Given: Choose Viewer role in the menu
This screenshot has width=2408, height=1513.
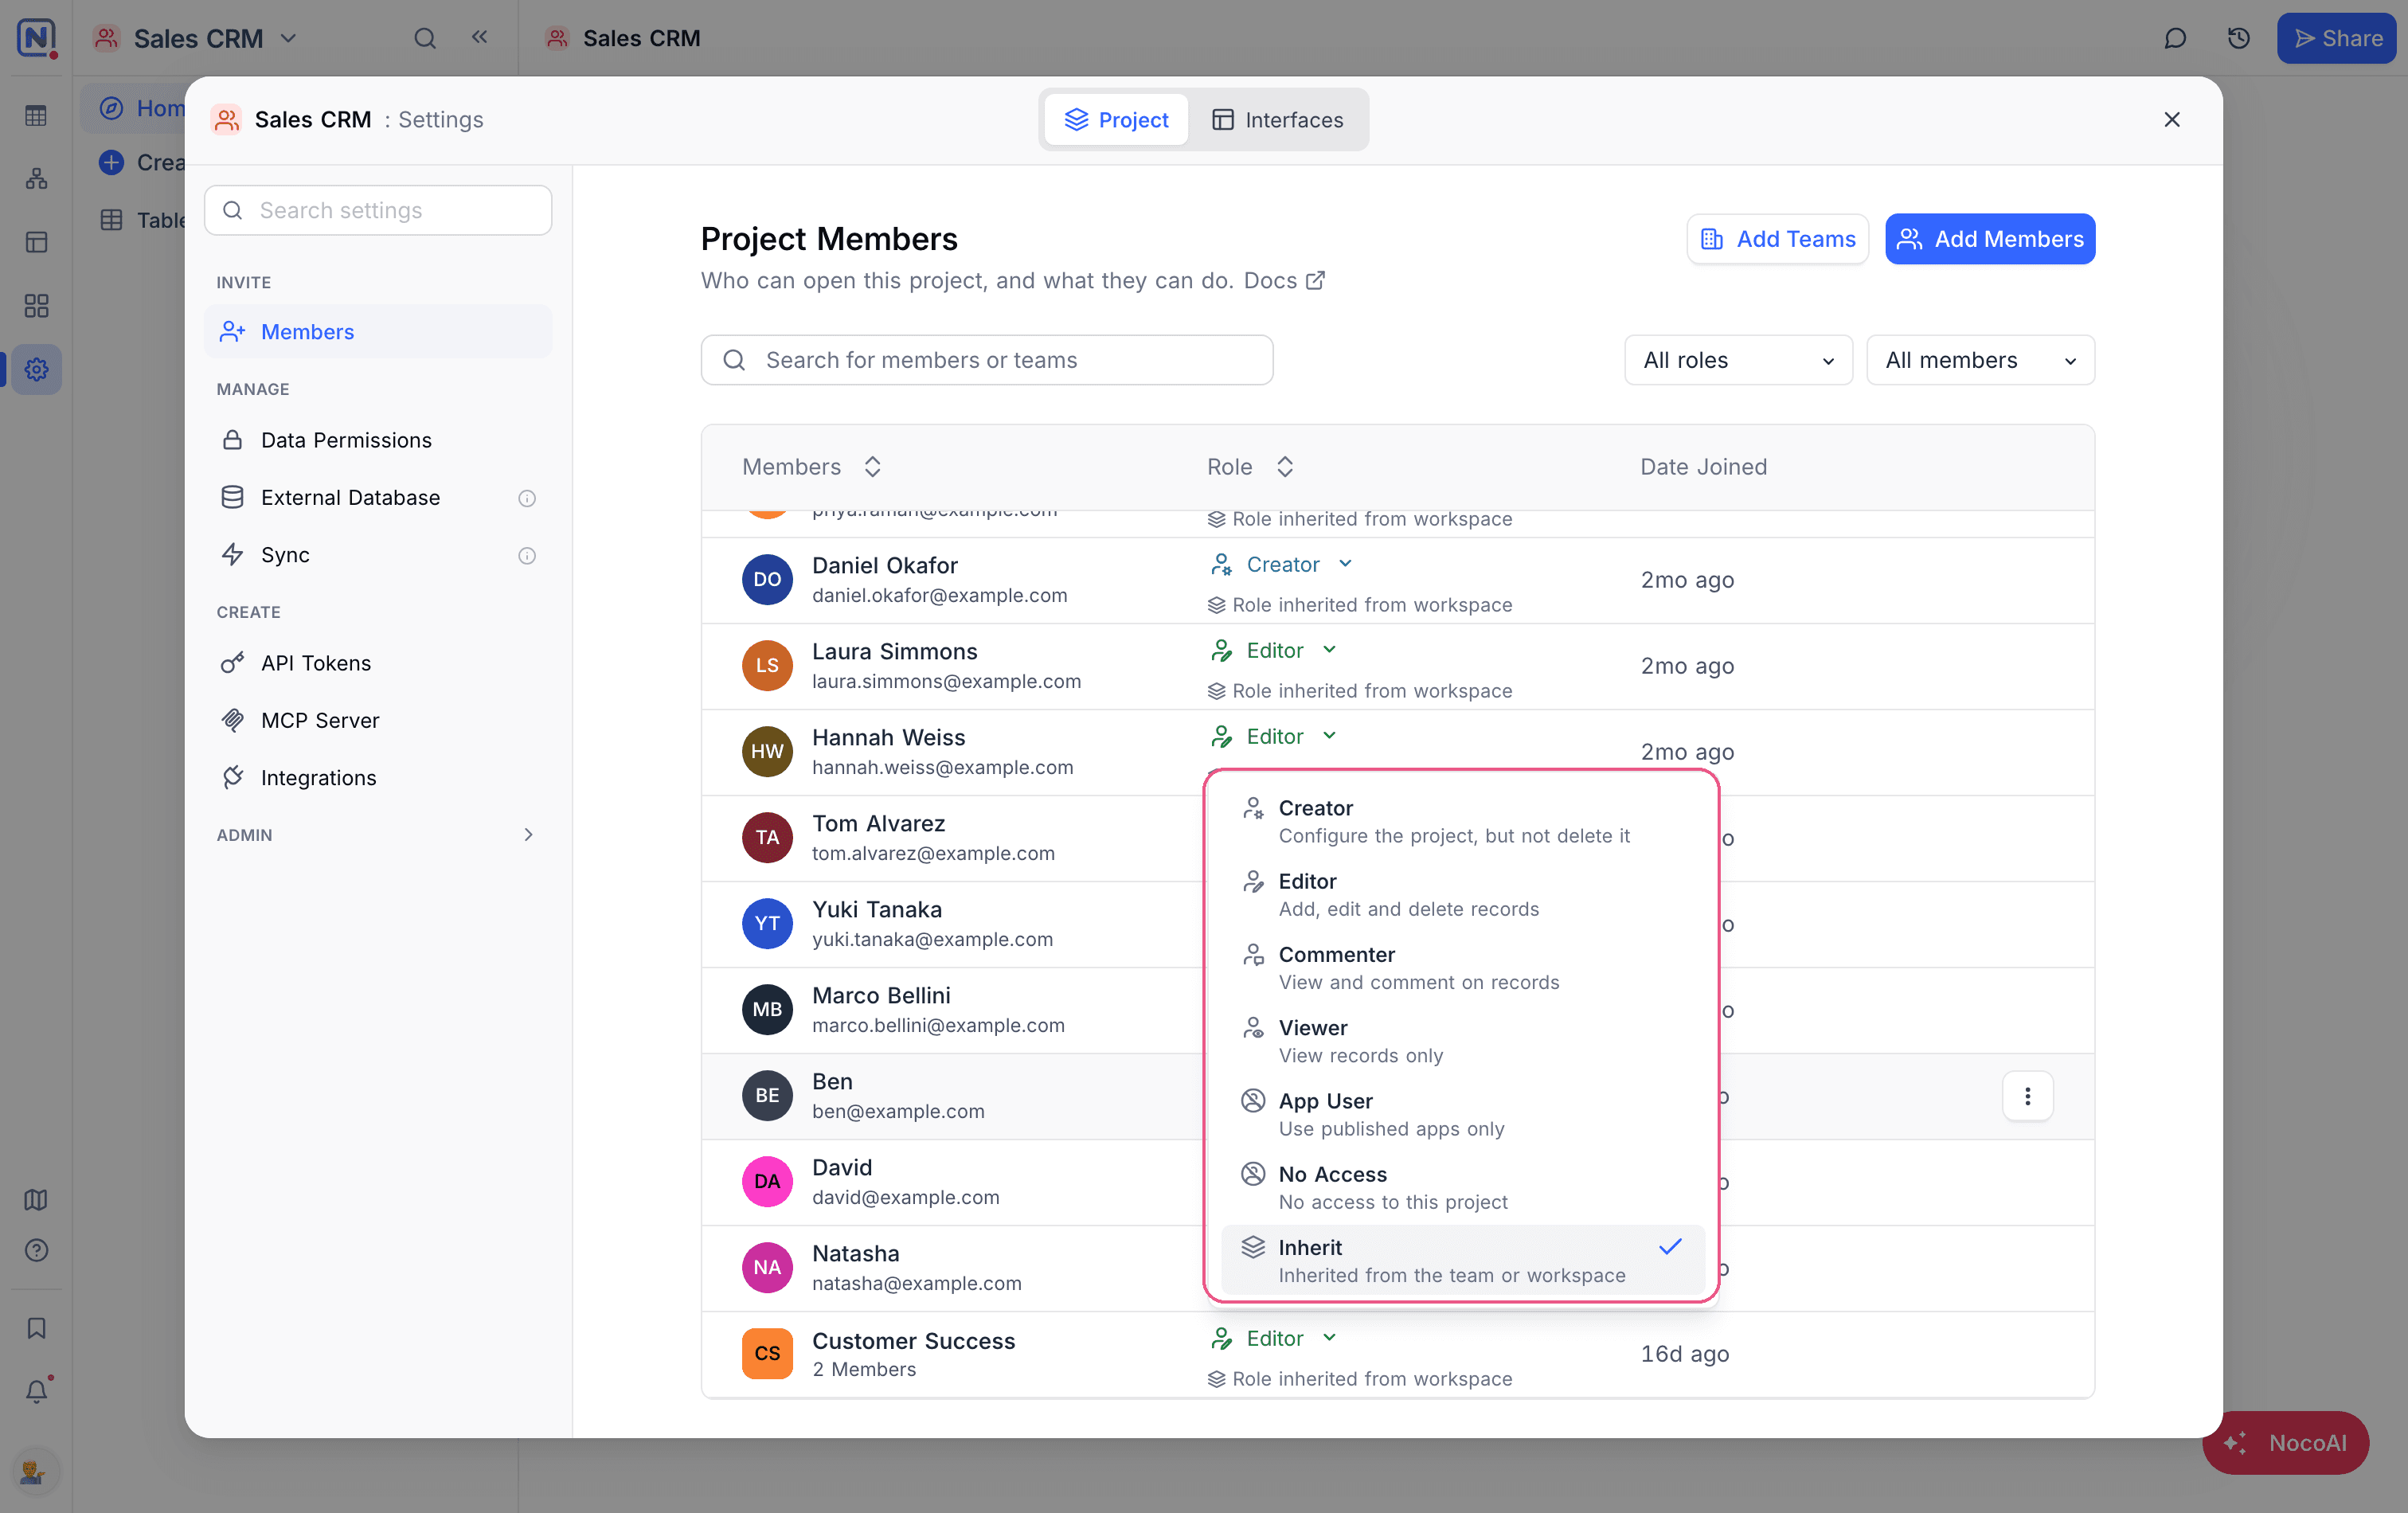Looking at the screenshot, I should [x=1462, y=1041].
